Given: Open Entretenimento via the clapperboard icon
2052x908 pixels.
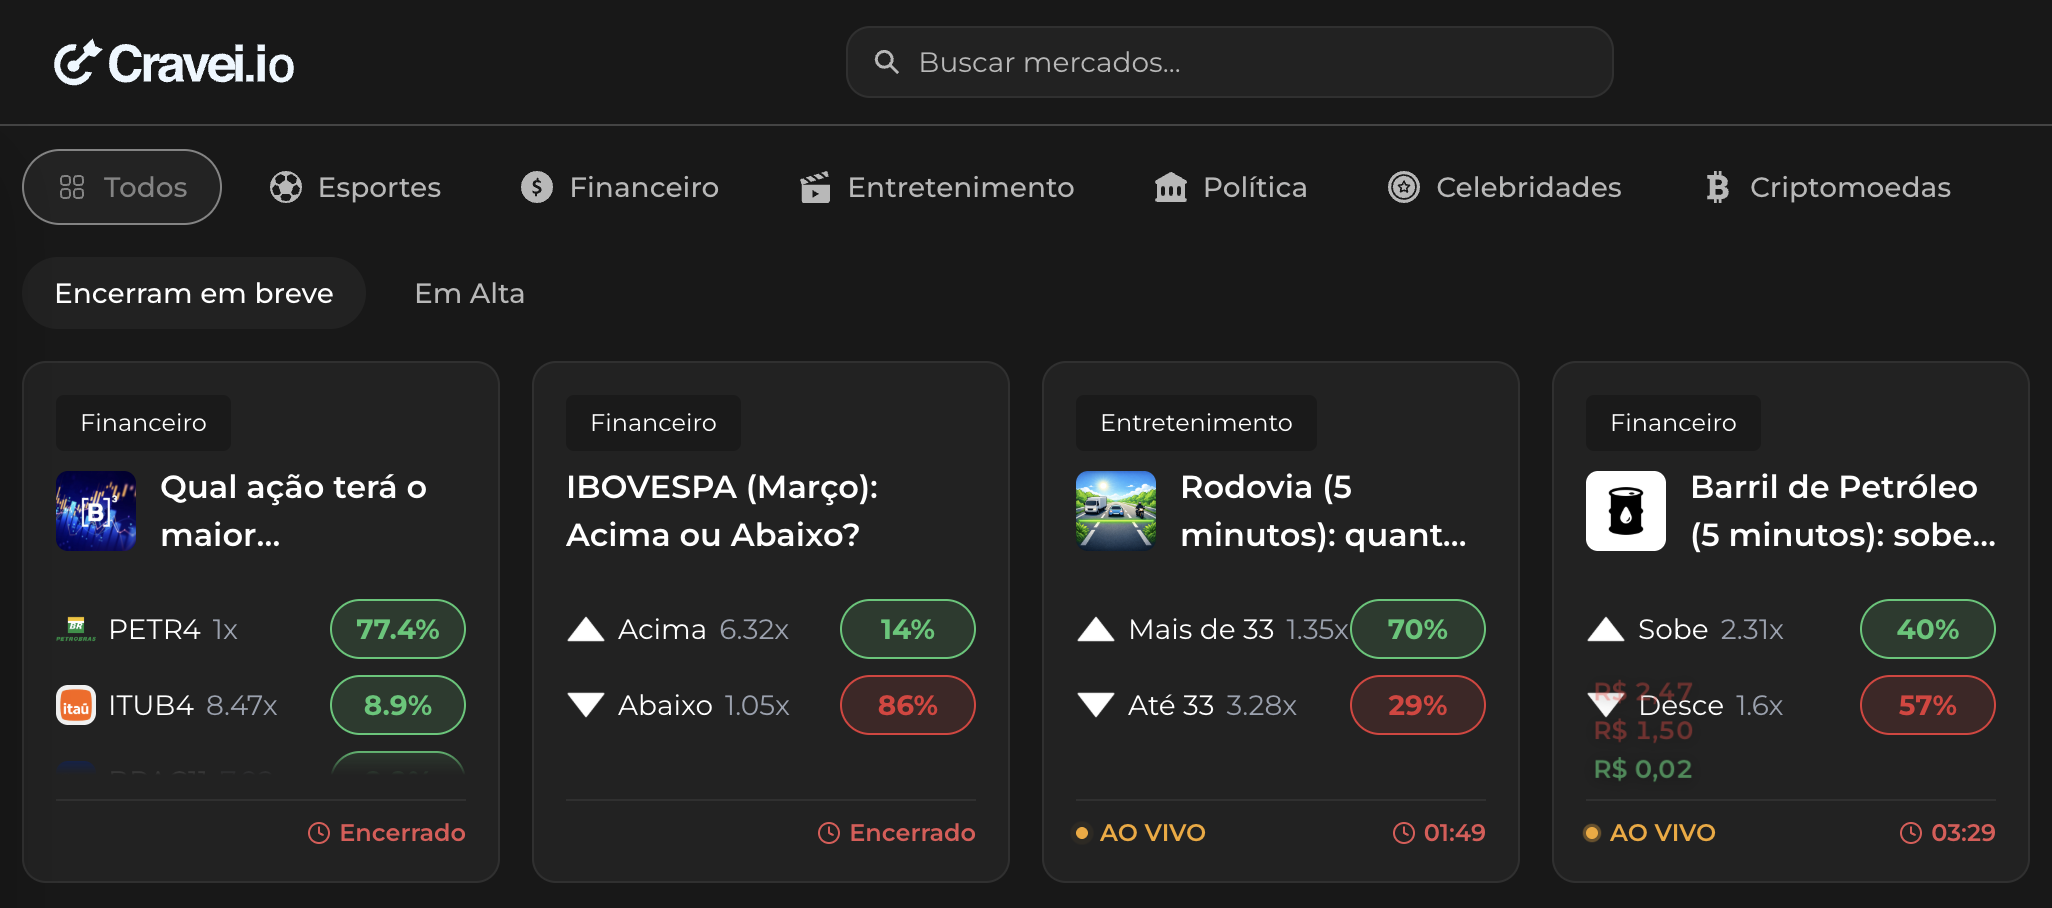Looking at the screenshot, I should coord(816,187).
